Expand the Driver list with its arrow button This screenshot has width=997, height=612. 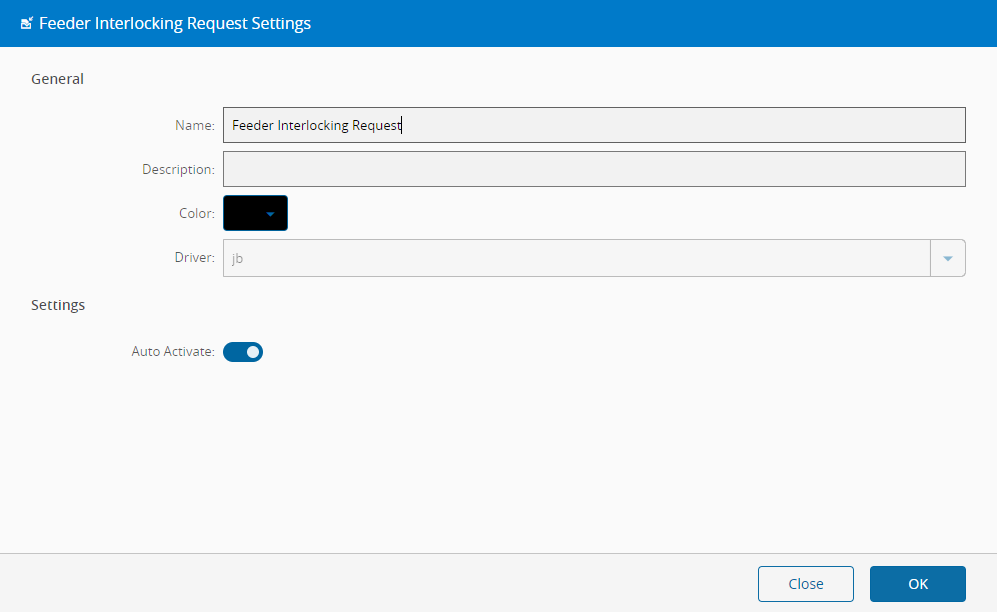tap(947, 258)
